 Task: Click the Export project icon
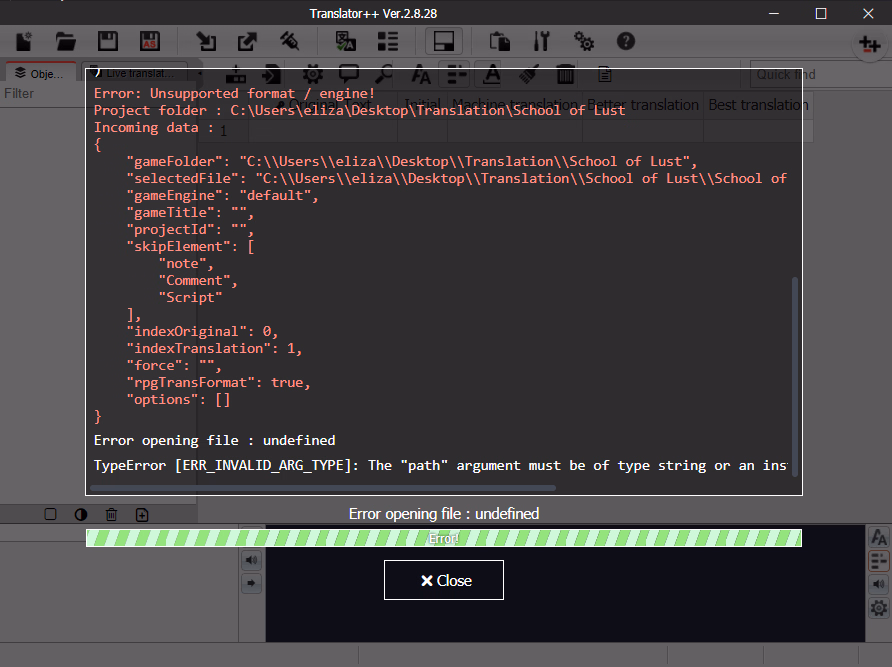(x=247, y=41)
